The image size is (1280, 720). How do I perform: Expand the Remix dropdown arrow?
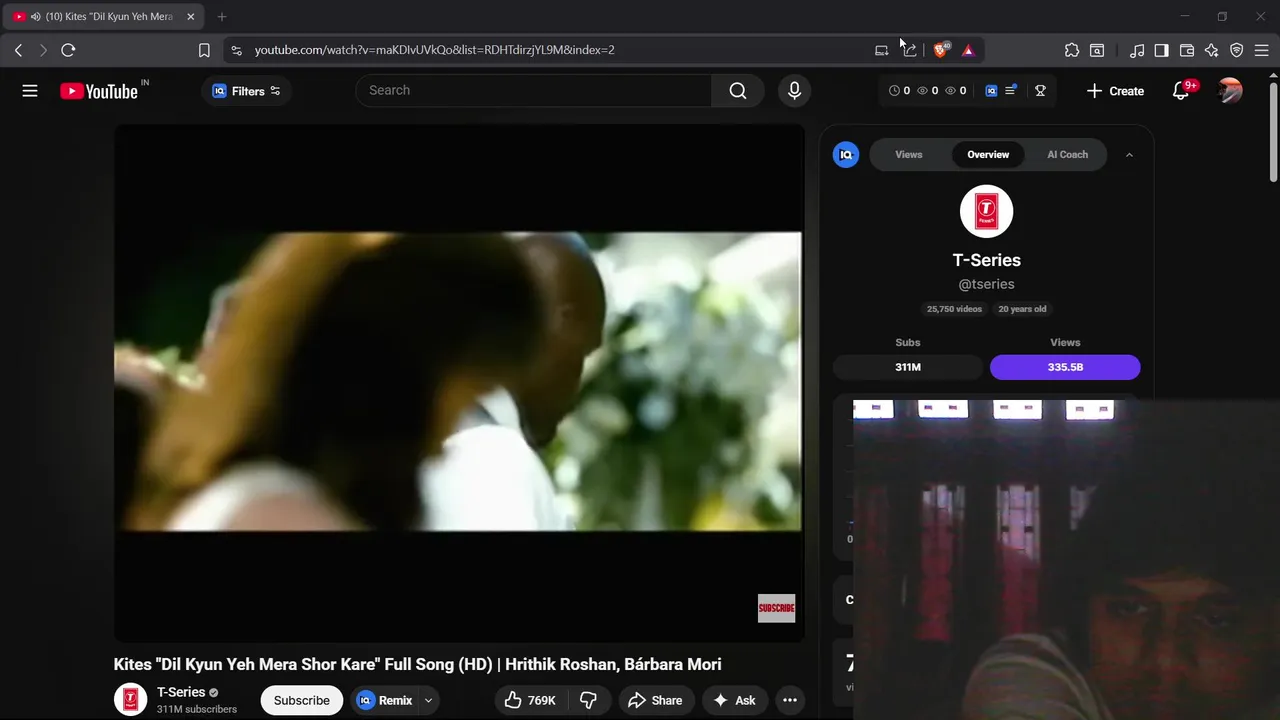[428, 700]
